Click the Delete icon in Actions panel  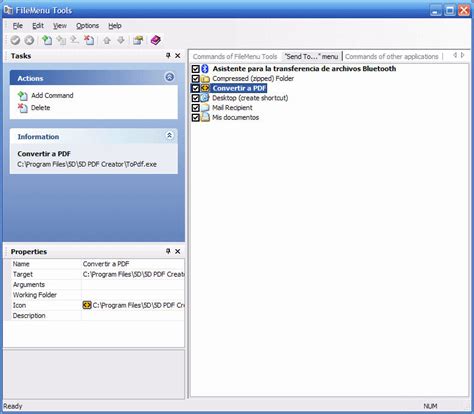click(x=23, y=108)
